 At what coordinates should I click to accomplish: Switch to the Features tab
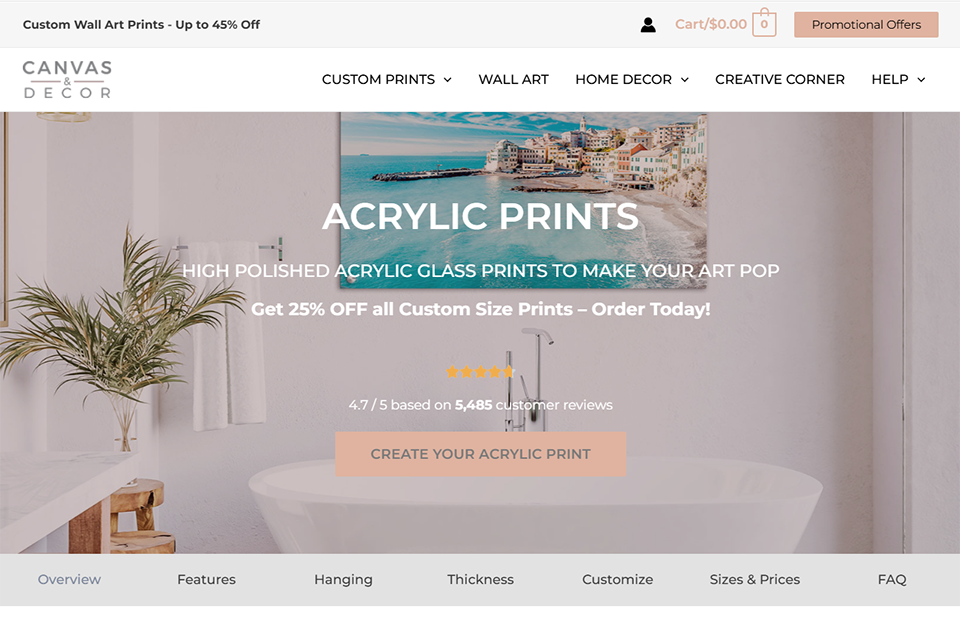pos(206,579)
